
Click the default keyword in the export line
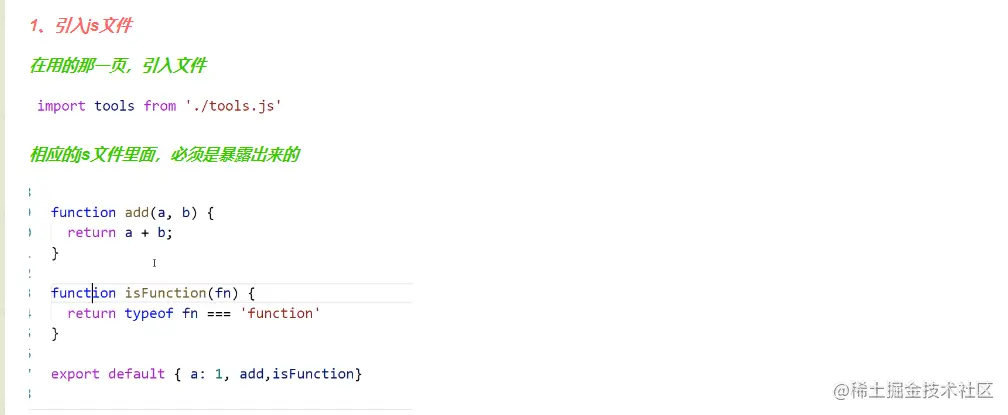pyautogui.click(x=136, y=373)
